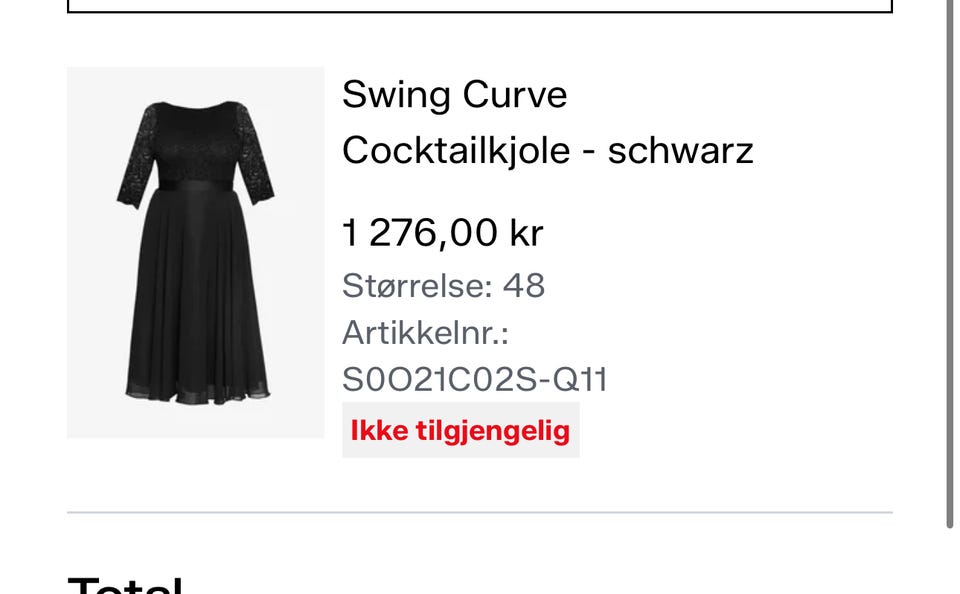This screenshot has height=594, width=960.
Task: Click the 1 276,00 kr price
Action: click(x=442, y=233)
